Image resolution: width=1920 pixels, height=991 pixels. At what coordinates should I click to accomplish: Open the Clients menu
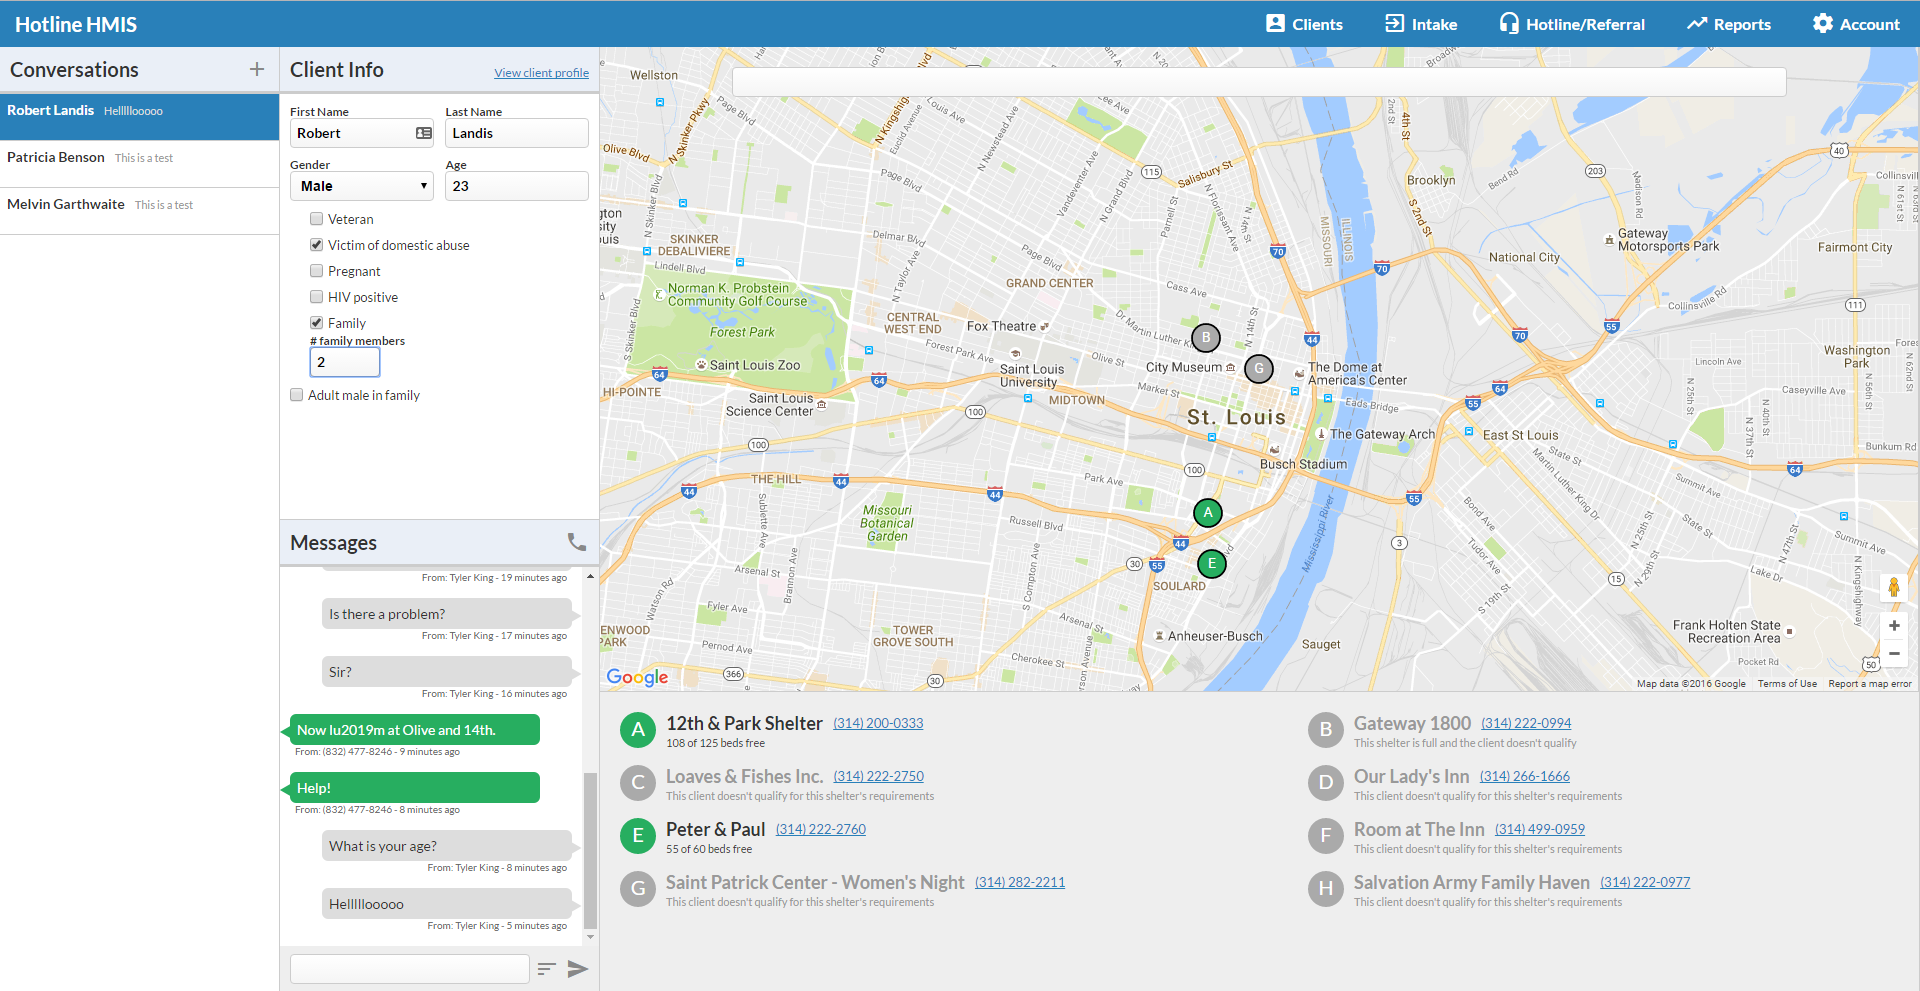pyautogui.click(x=1305, y=24)
